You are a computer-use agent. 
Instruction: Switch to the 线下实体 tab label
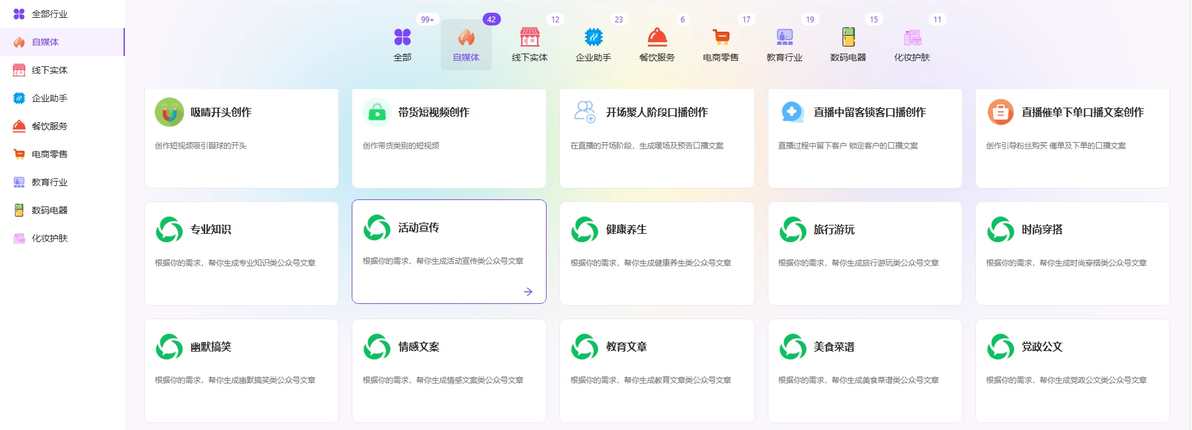[529, 58]
